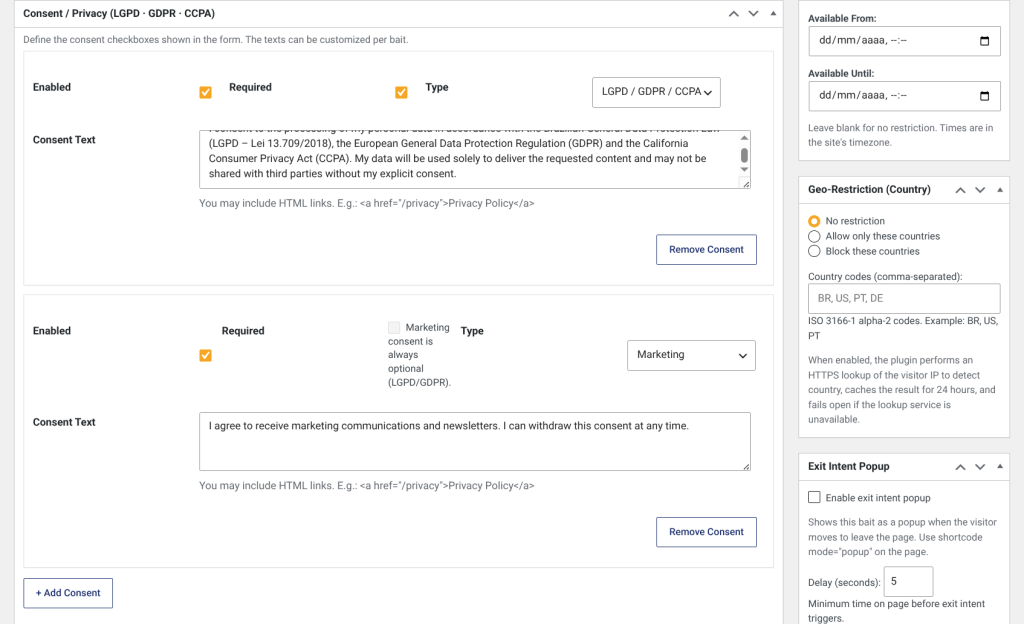Focus the Country codes input field
The height and width of the screenshot is (624, 1024).
904,298
